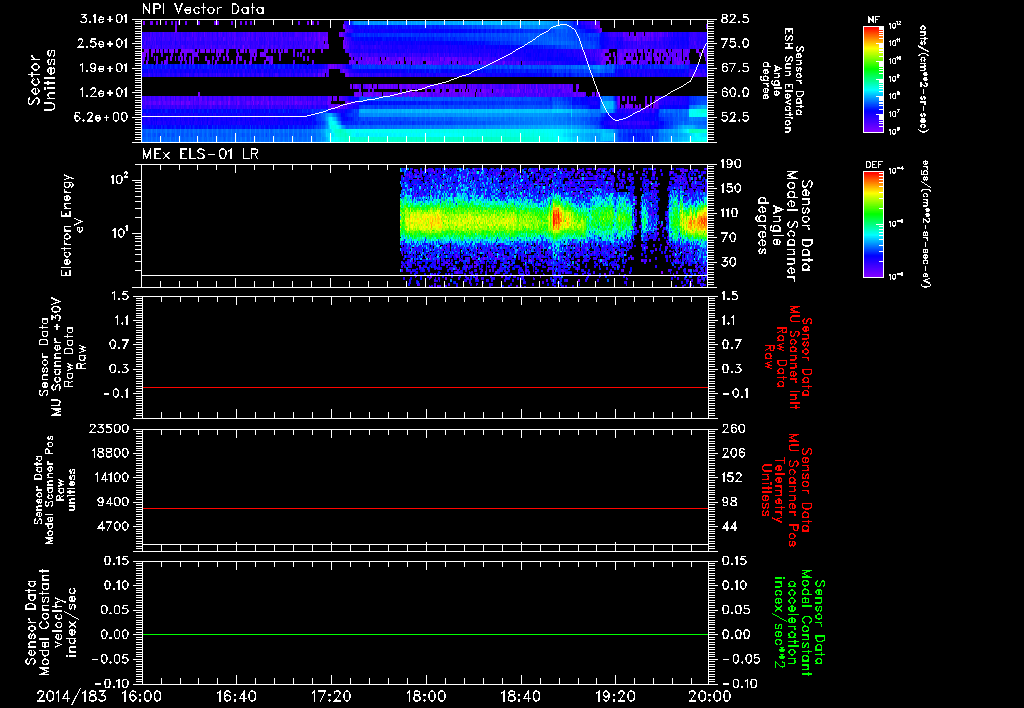Click the 'ESH Sun Elevation Angle' axis label
Image resolution: width=1024 pixels, height=708 pixels.
click(x=782, y=80)
